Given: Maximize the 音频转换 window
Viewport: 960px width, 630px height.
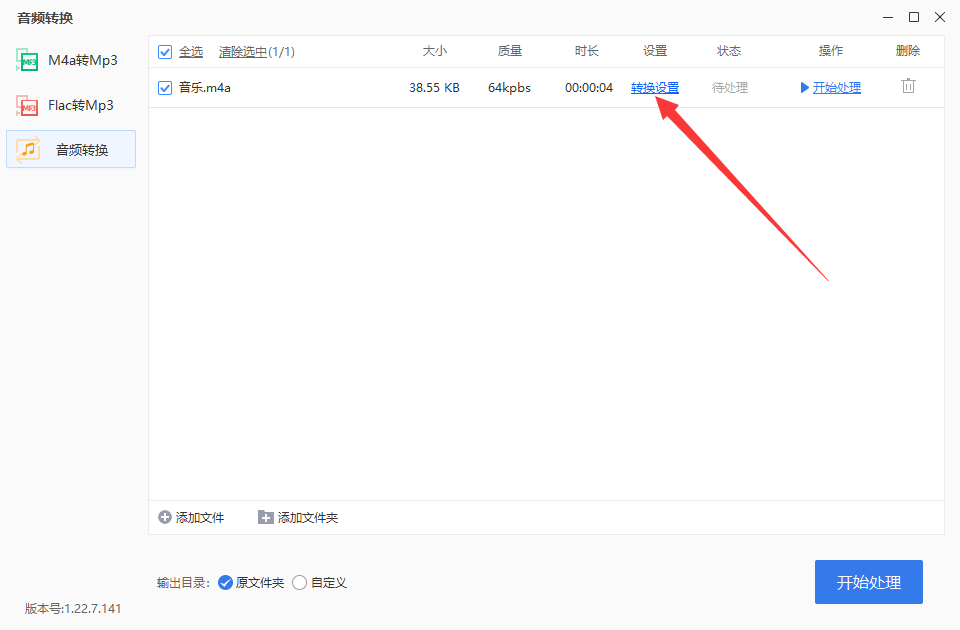Looking at the screenshot, I should coord(913,17).
